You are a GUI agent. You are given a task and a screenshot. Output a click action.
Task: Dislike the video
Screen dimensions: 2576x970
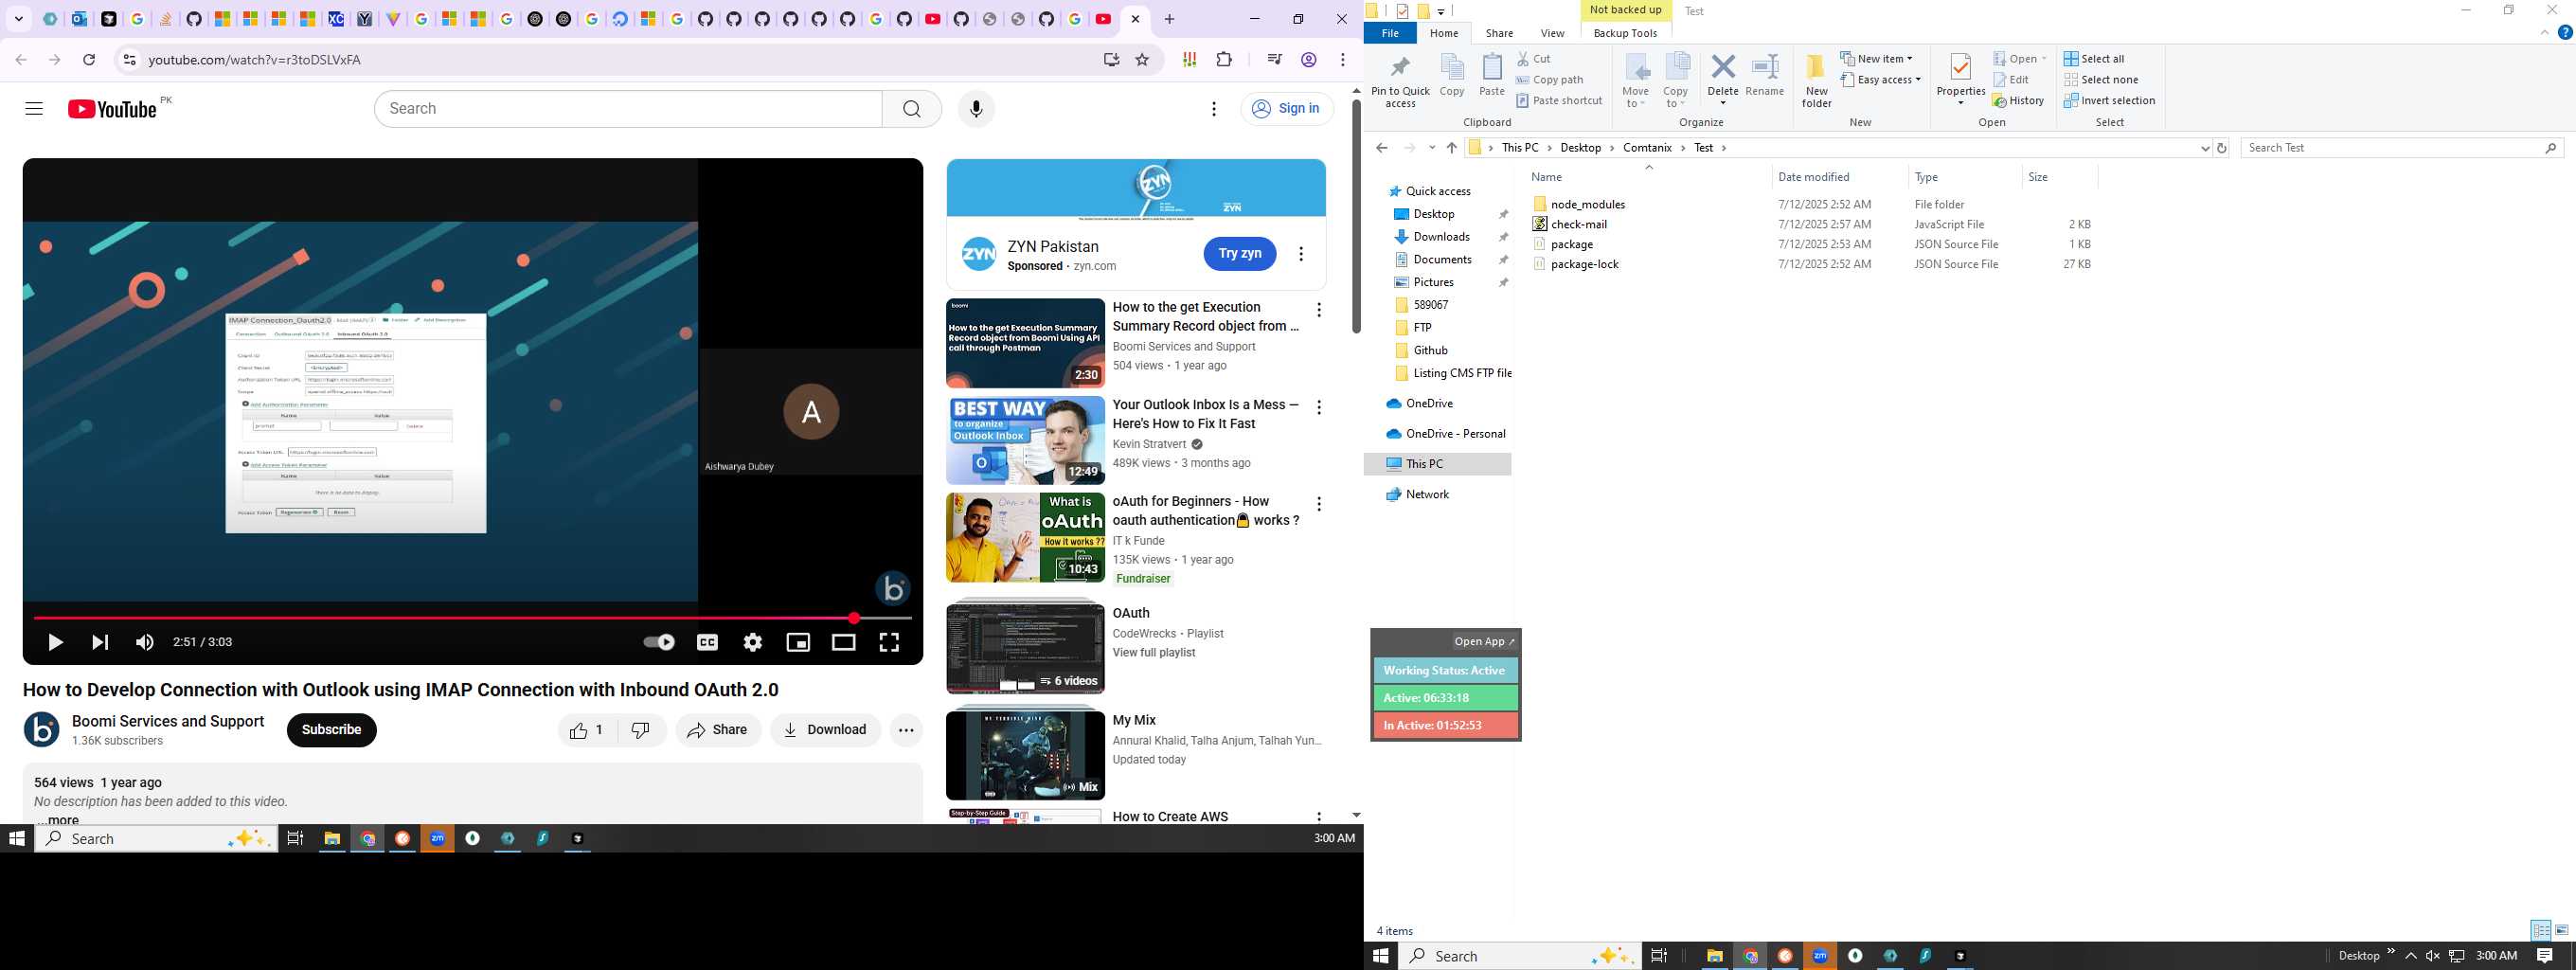(x=642, y=730)
